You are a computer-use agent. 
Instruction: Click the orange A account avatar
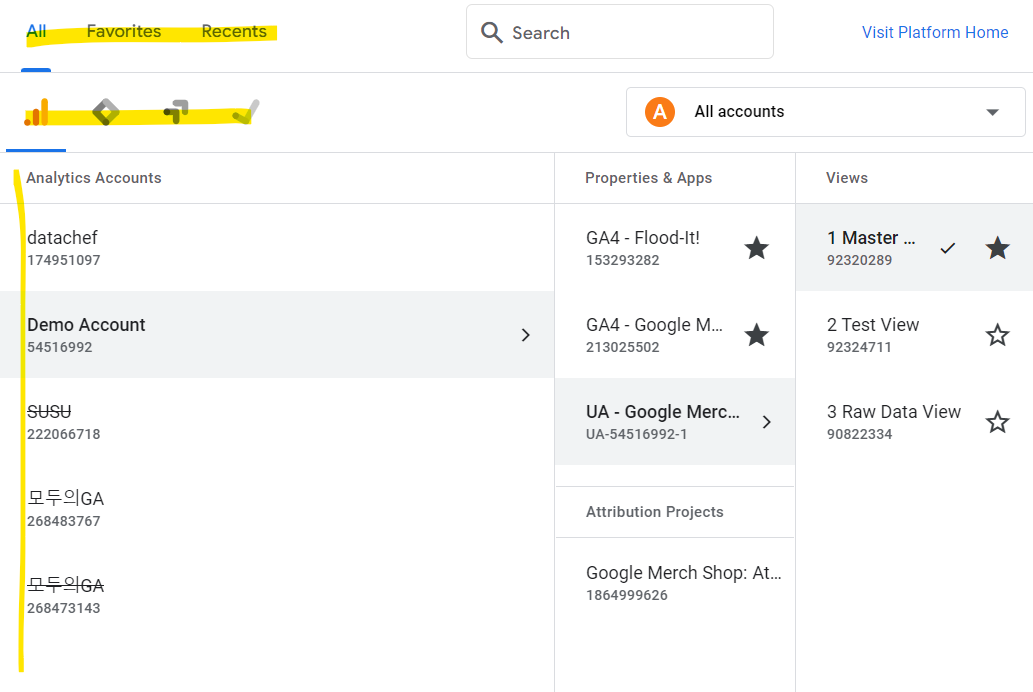pyautogui.click(x=659, y=112)
